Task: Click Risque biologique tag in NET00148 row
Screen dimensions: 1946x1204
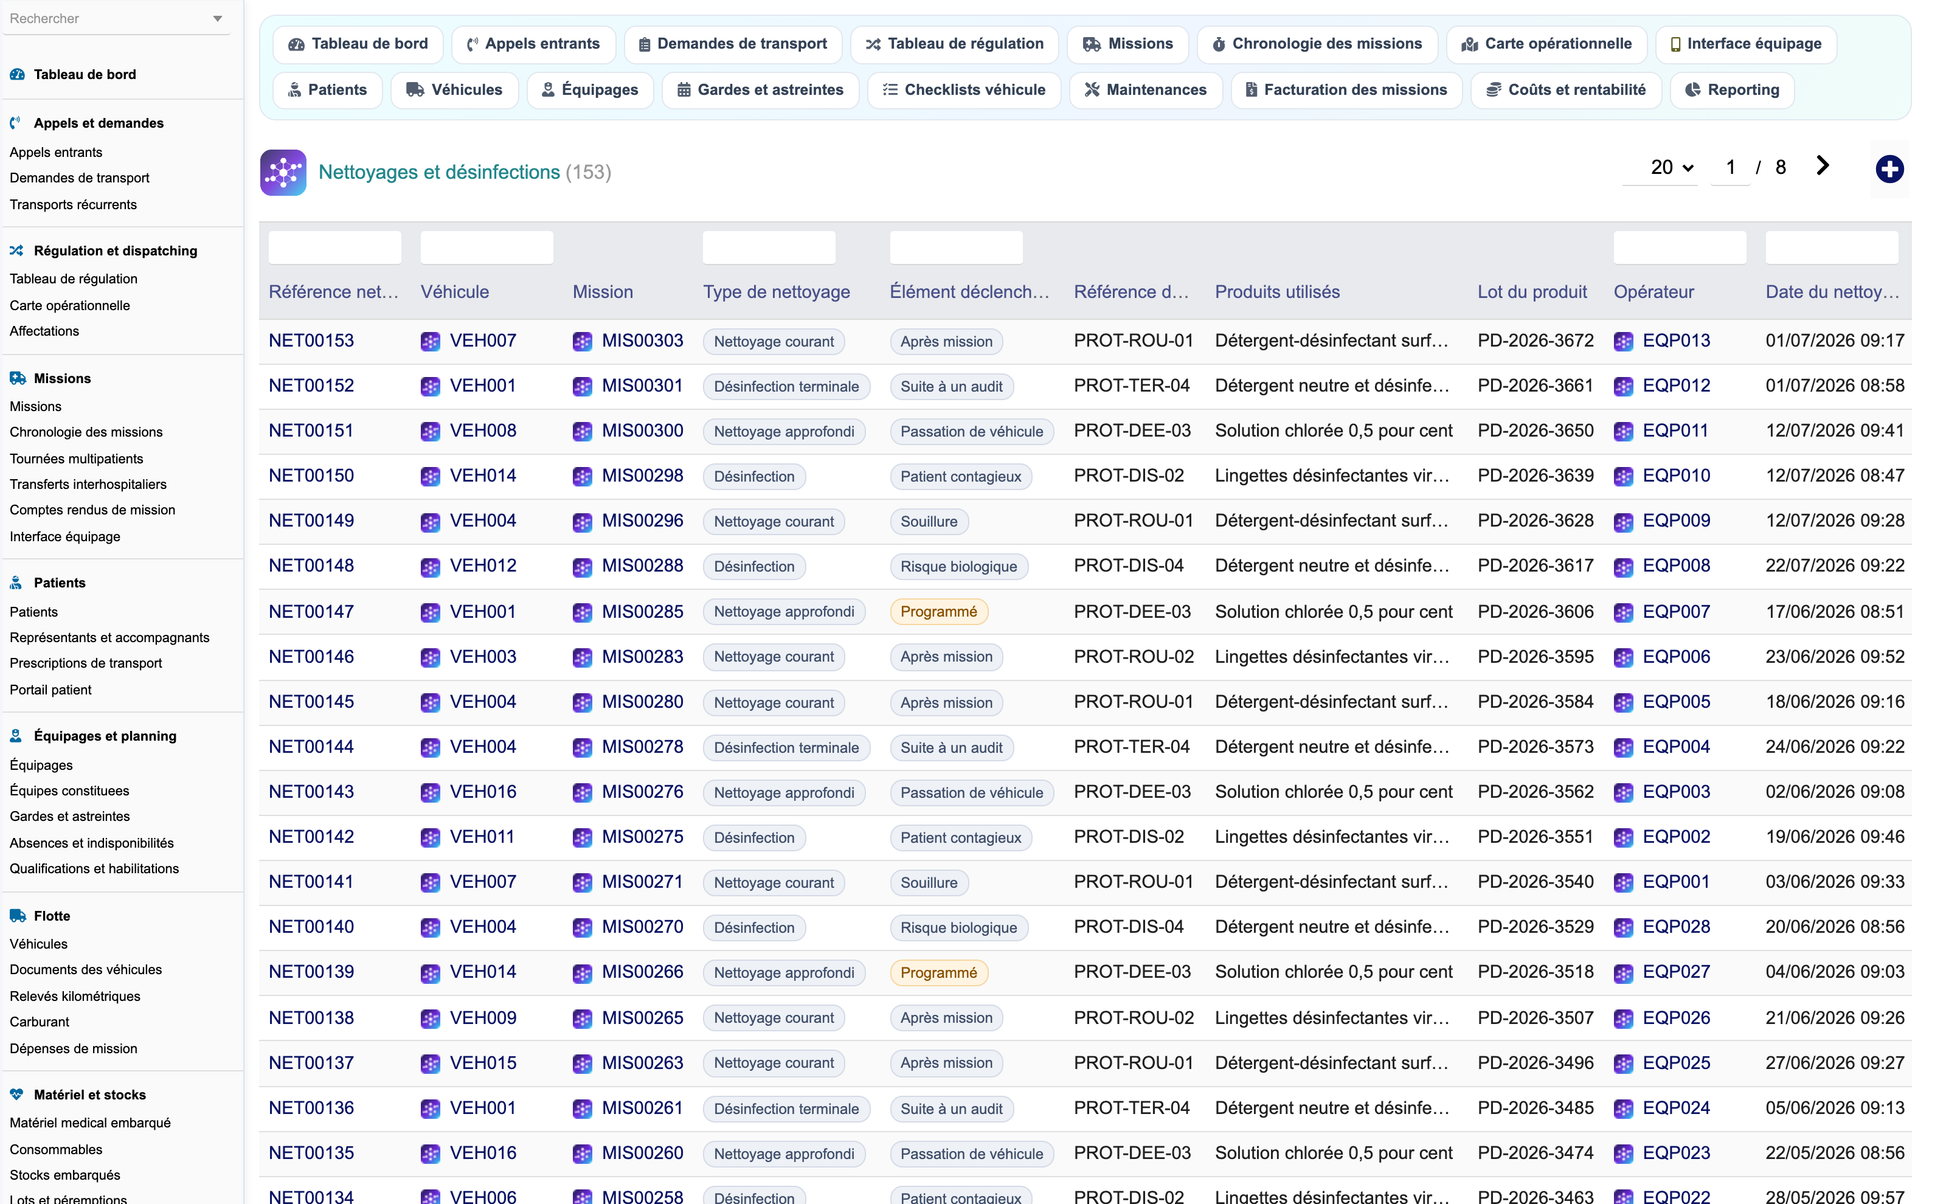Action: [958, 567]
